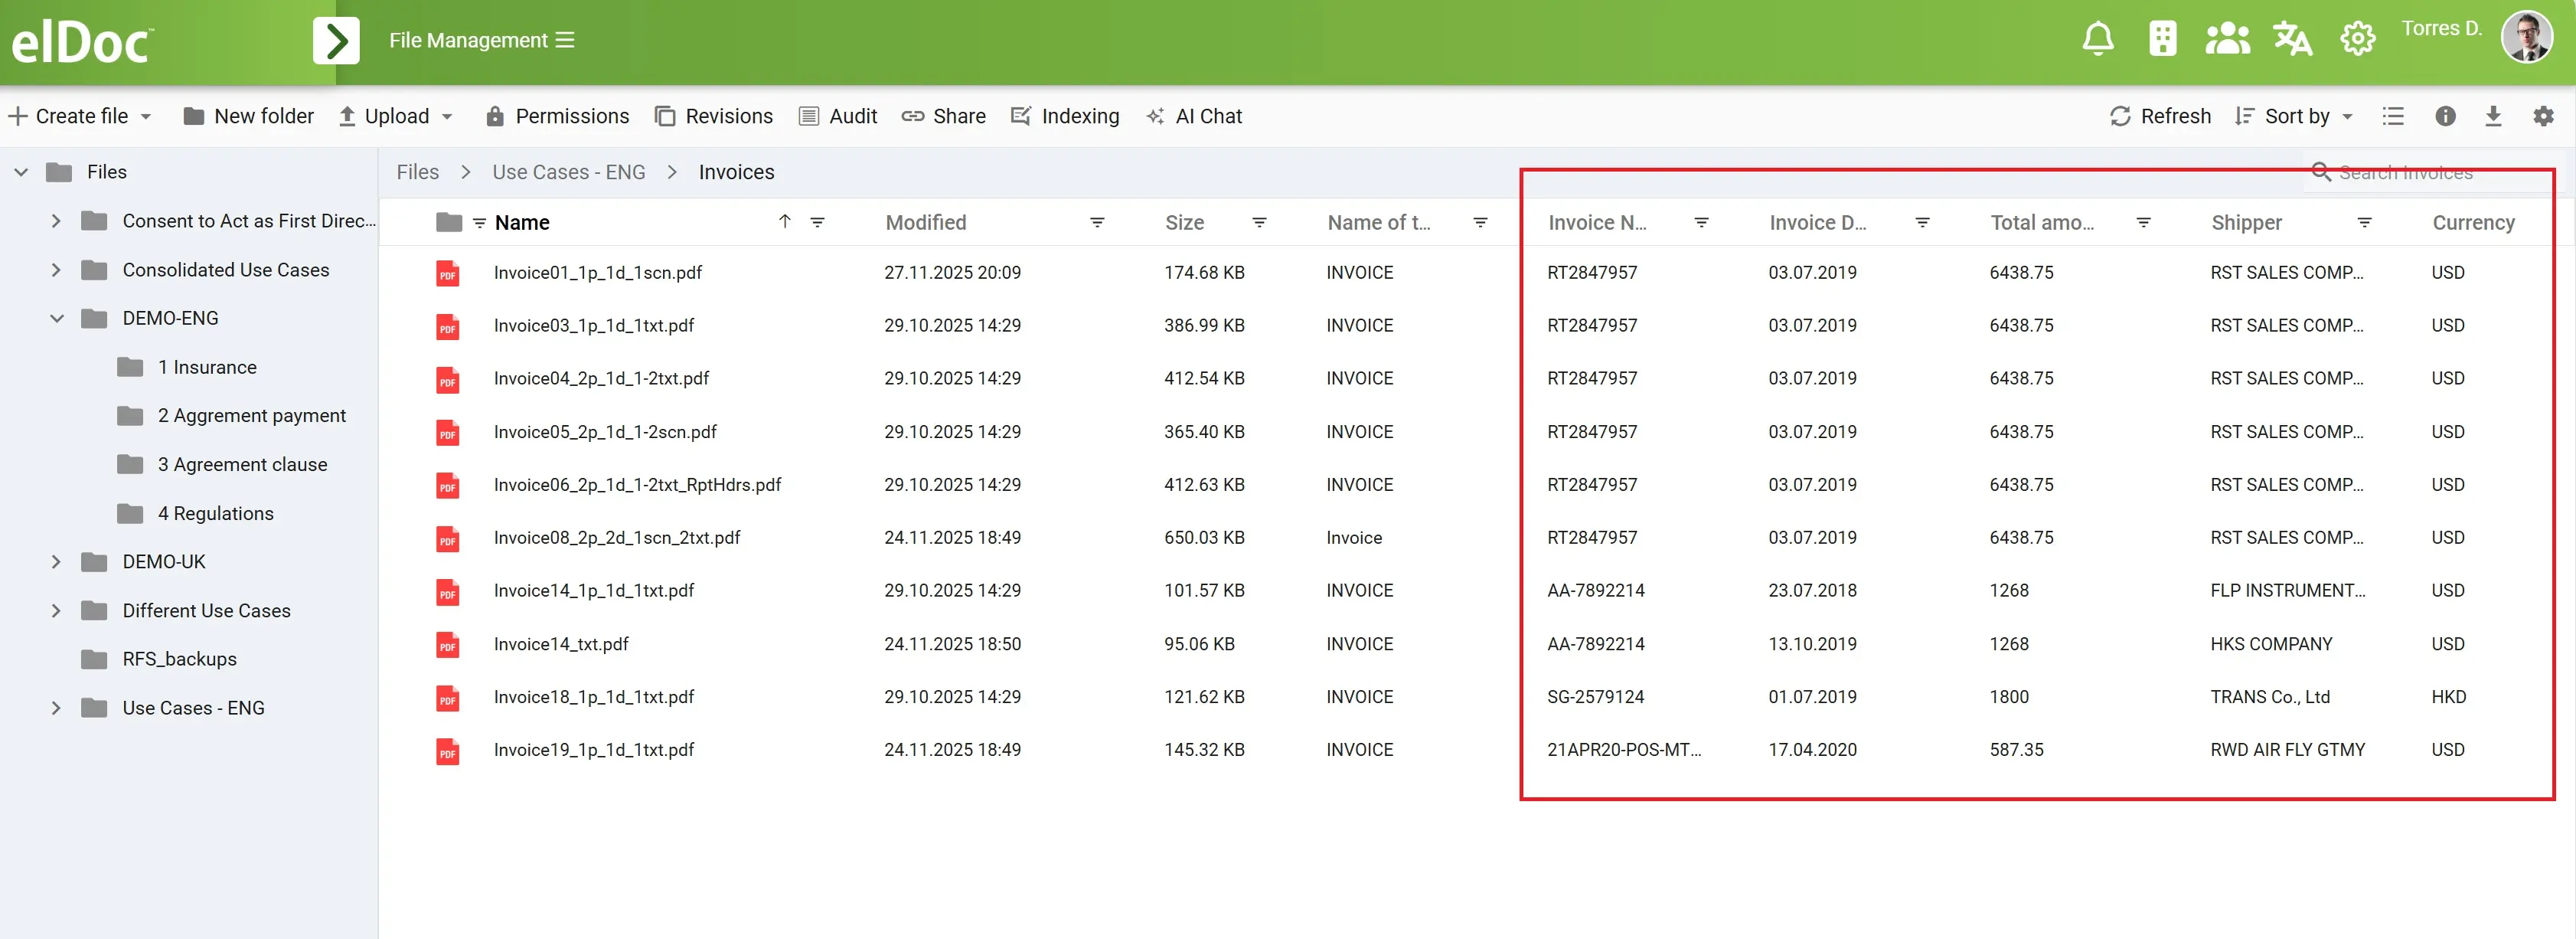Click Share in toolbar
This screenshot has height=939, width=2576.
[x=943, y=116]
